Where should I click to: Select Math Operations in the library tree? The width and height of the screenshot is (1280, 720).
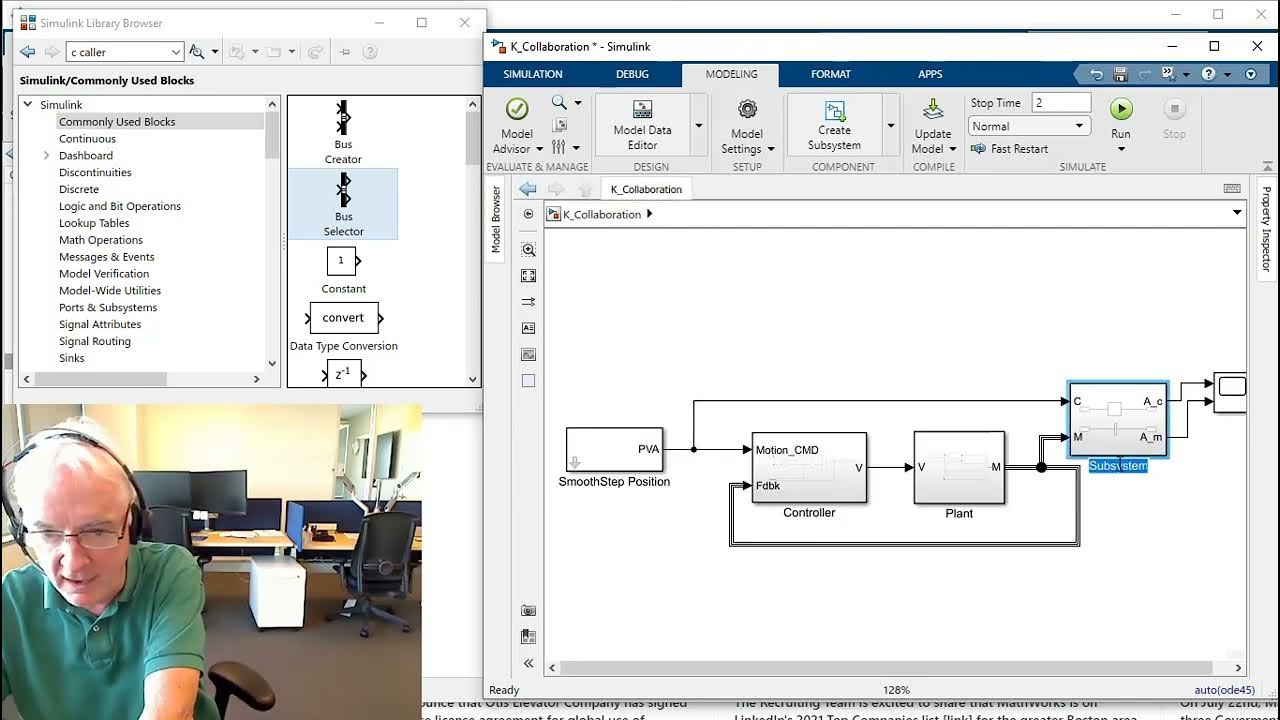coord(101,240)
